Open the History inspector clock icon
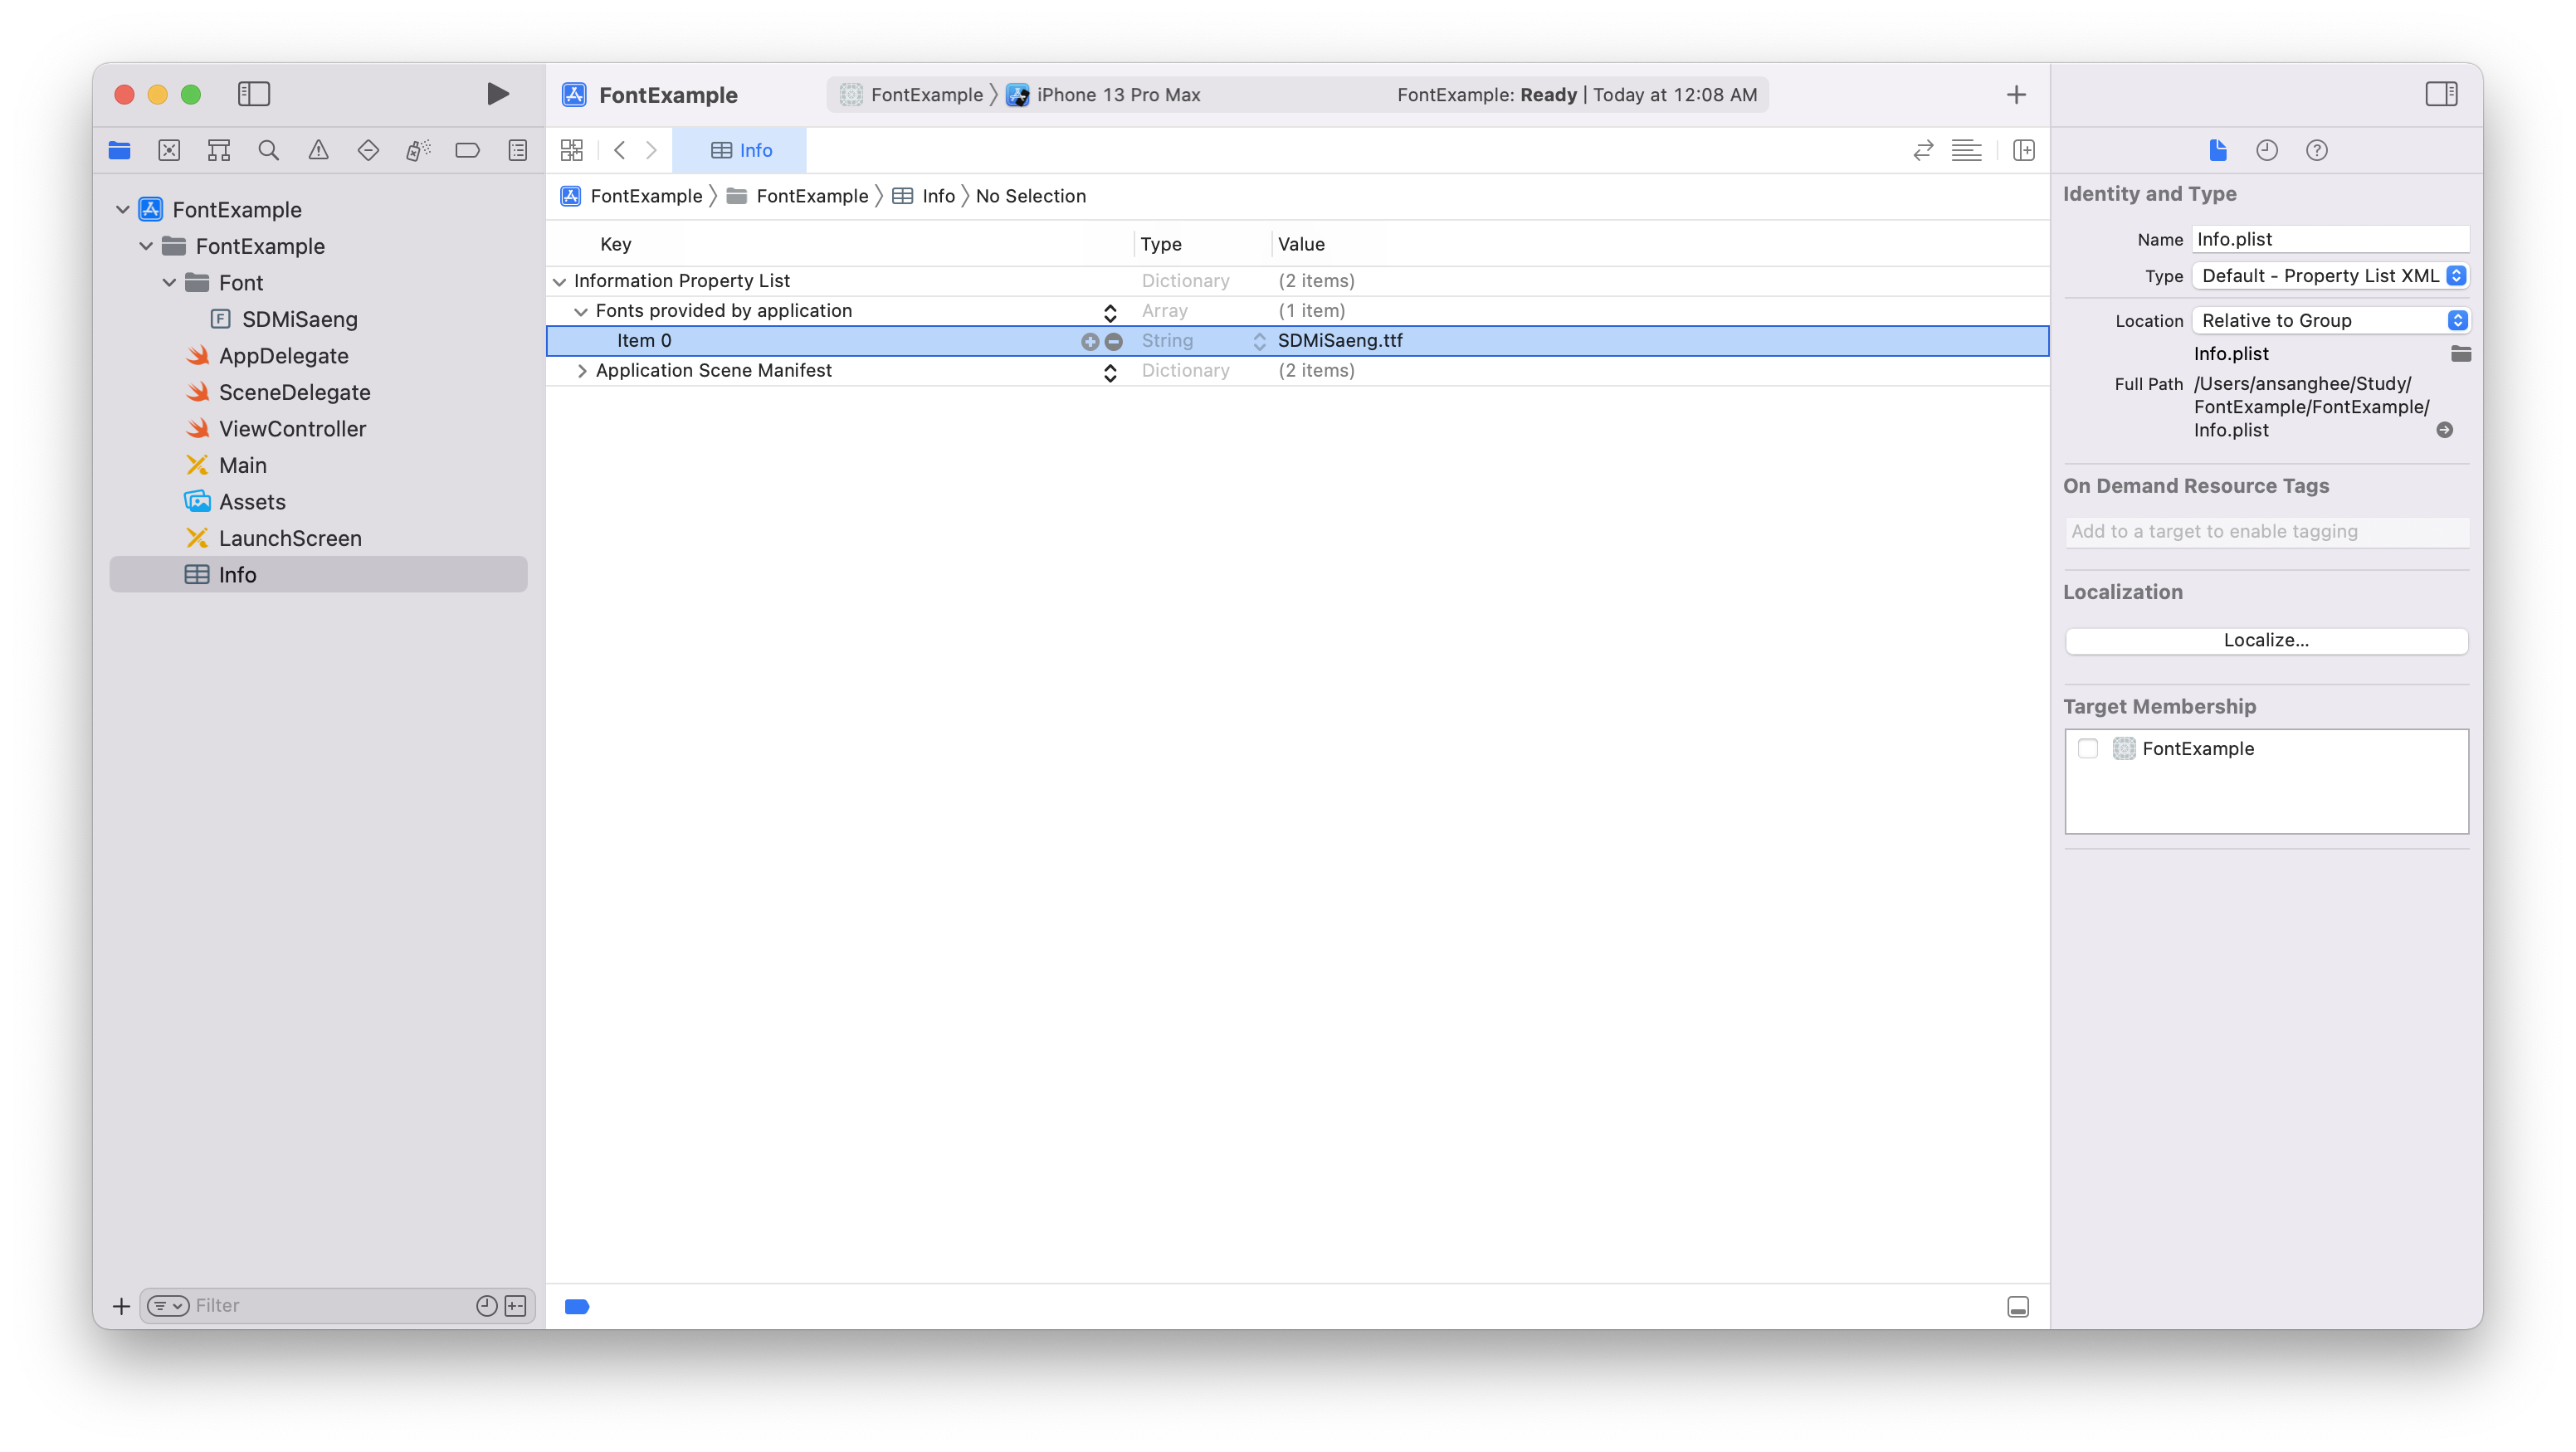The height and width of the screenshot is (1452, 2576). click(x=2266, y=150)
